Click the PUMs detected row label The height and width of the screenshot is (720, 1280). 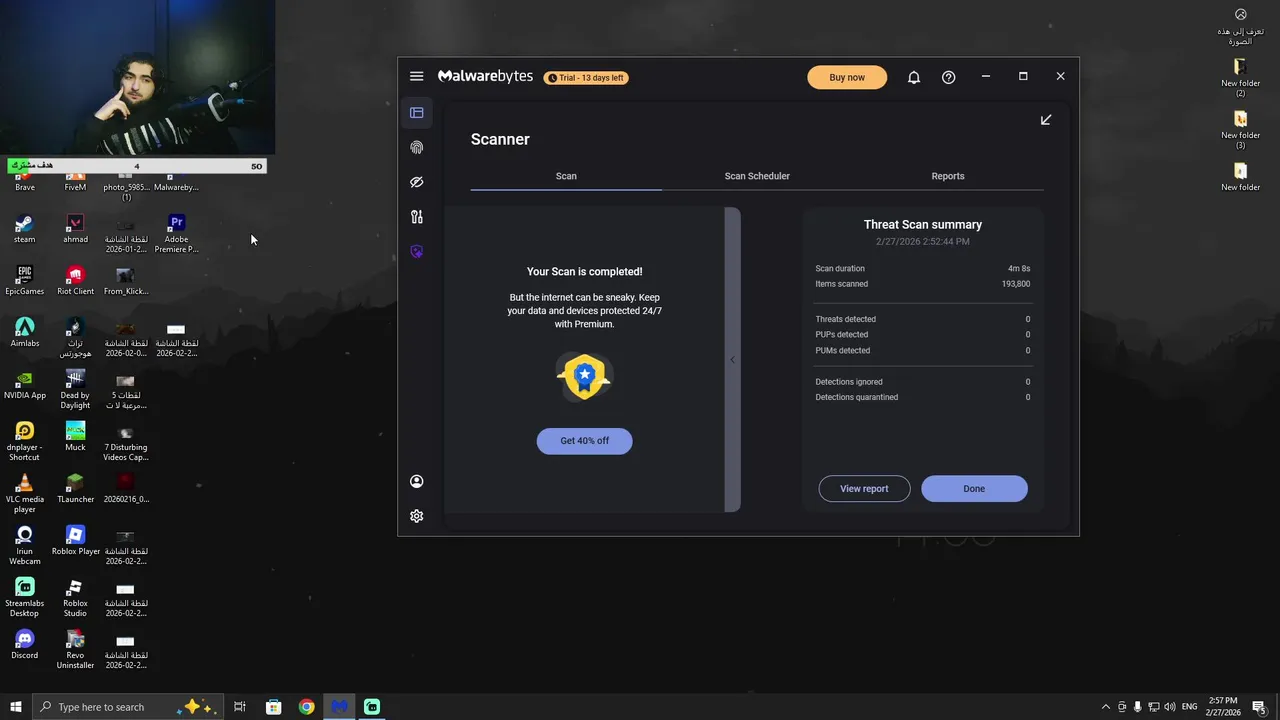[x=843, y=351]
